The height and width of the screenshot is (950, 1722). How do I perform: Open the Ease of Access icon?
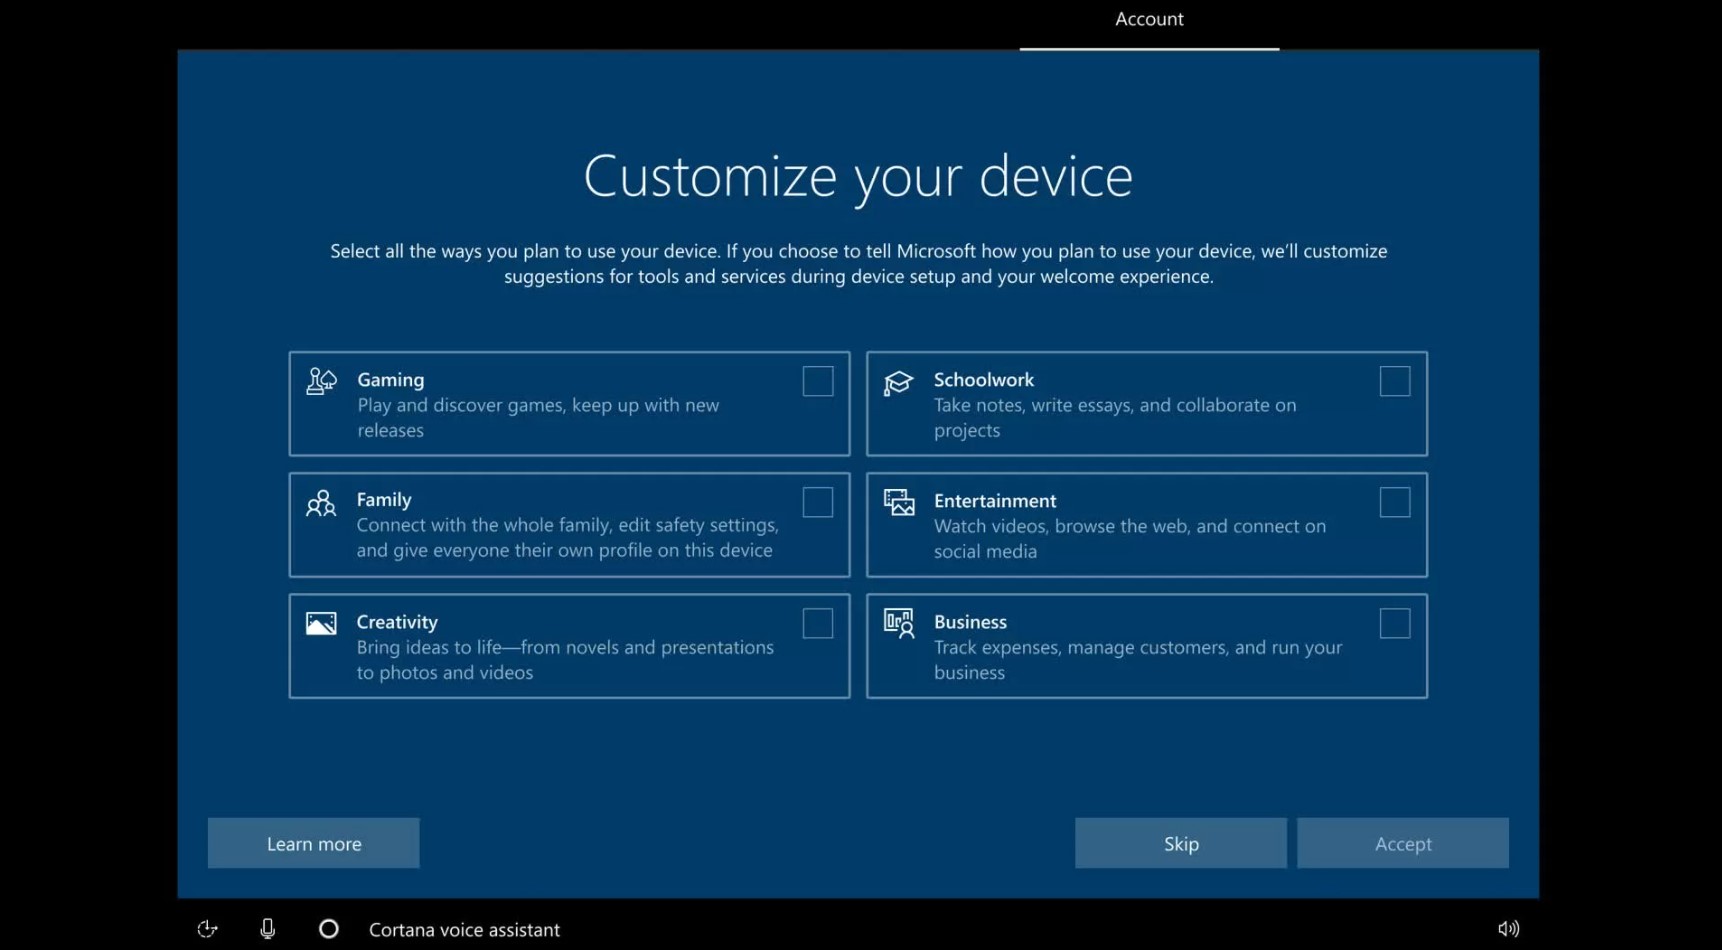pos(207,929)
